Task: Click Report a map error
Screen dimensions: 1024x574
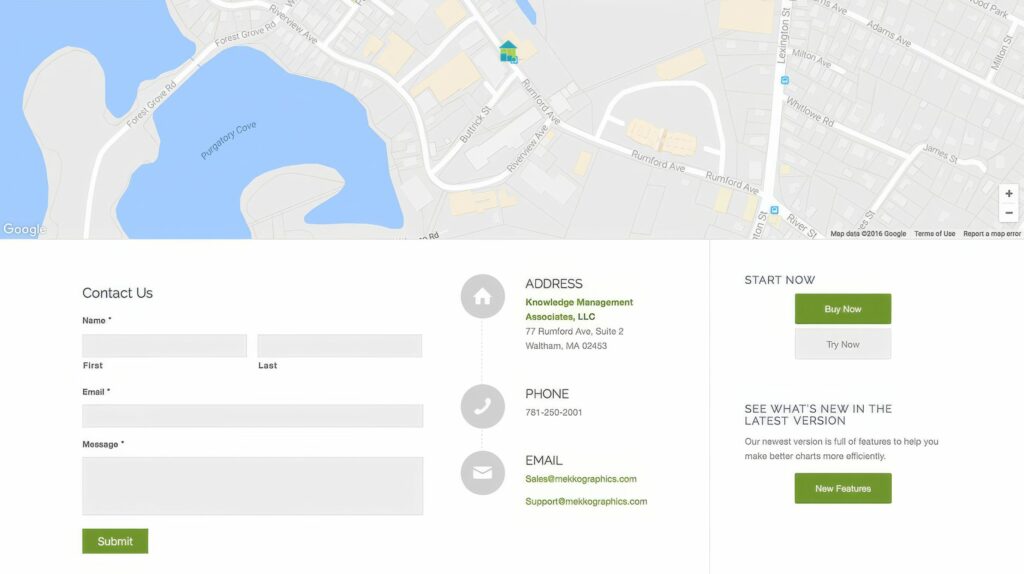Action: [x=991, y=234]
